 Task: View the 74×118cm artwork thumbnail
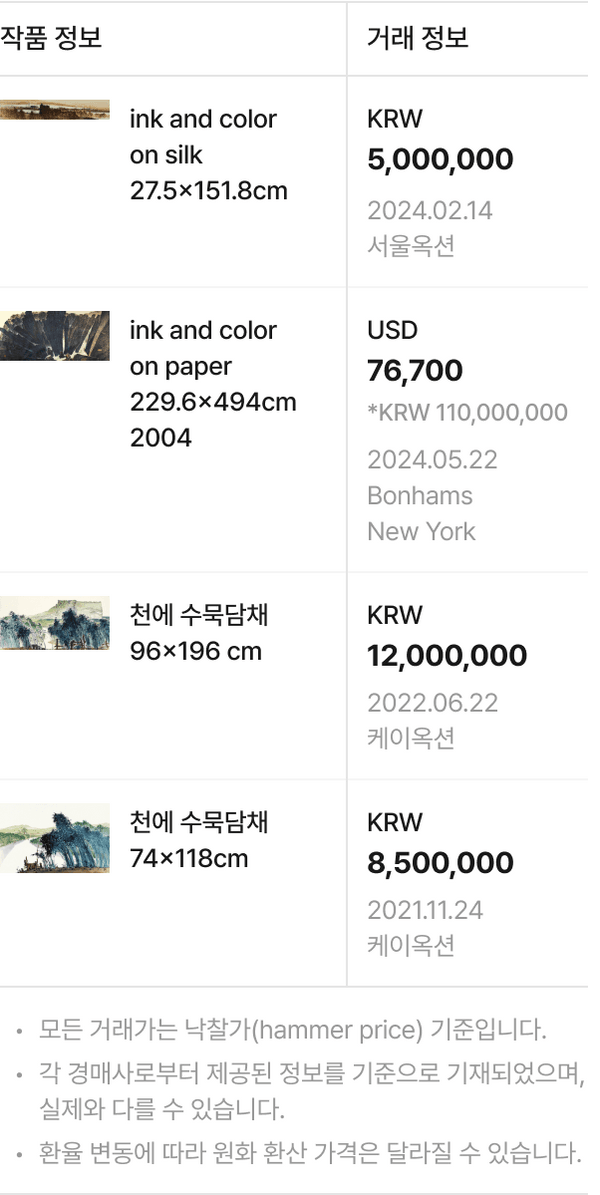54,837
